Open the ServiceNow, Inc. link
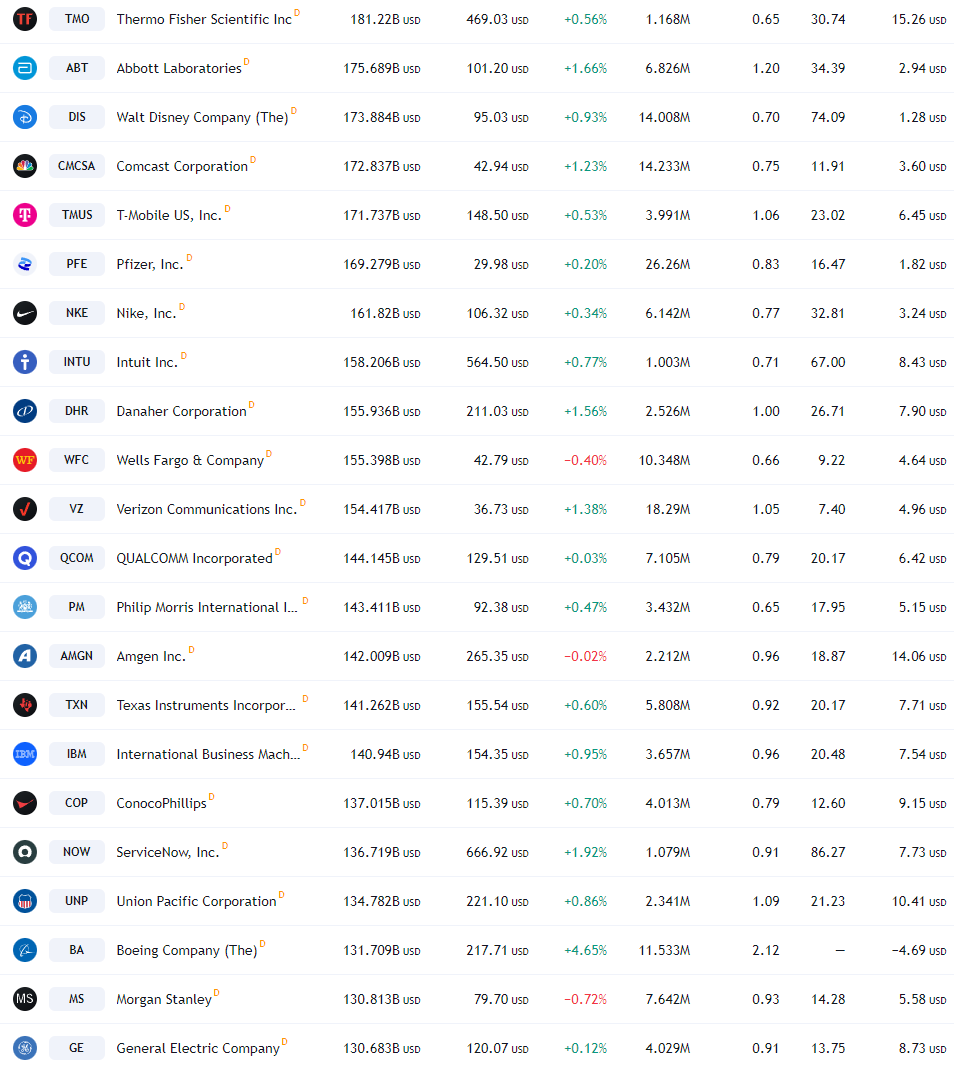 pyautogui.click(x=167, y=852)
